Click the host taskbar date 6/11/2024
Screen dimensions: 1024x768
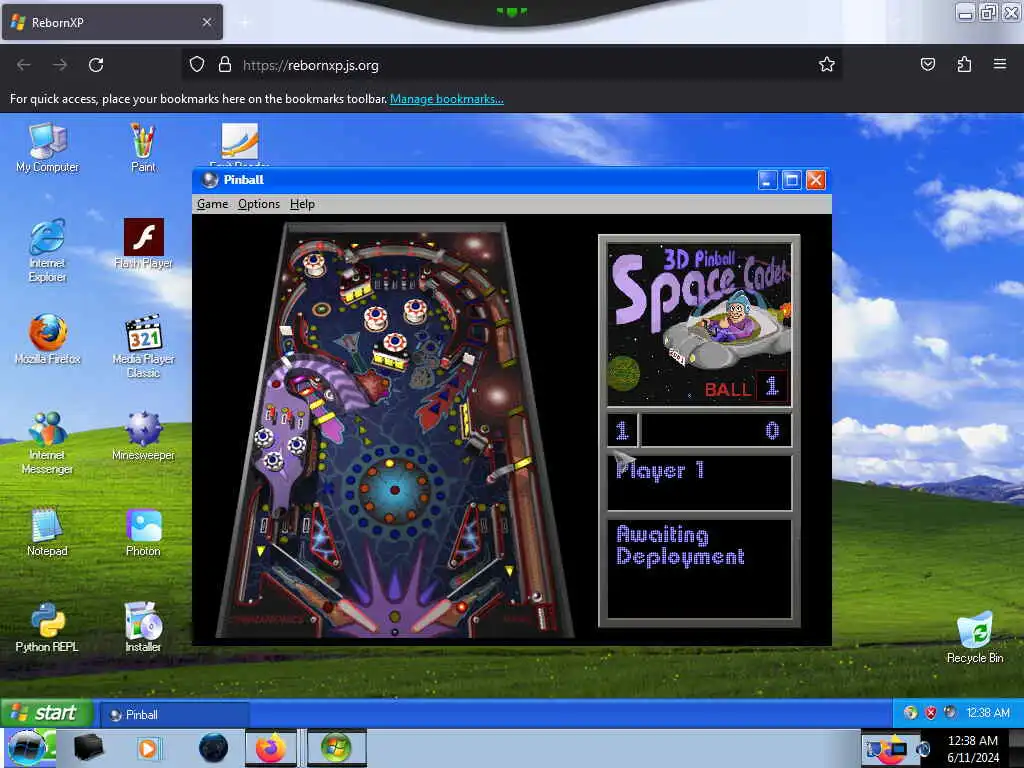click(x=973, y=758)
